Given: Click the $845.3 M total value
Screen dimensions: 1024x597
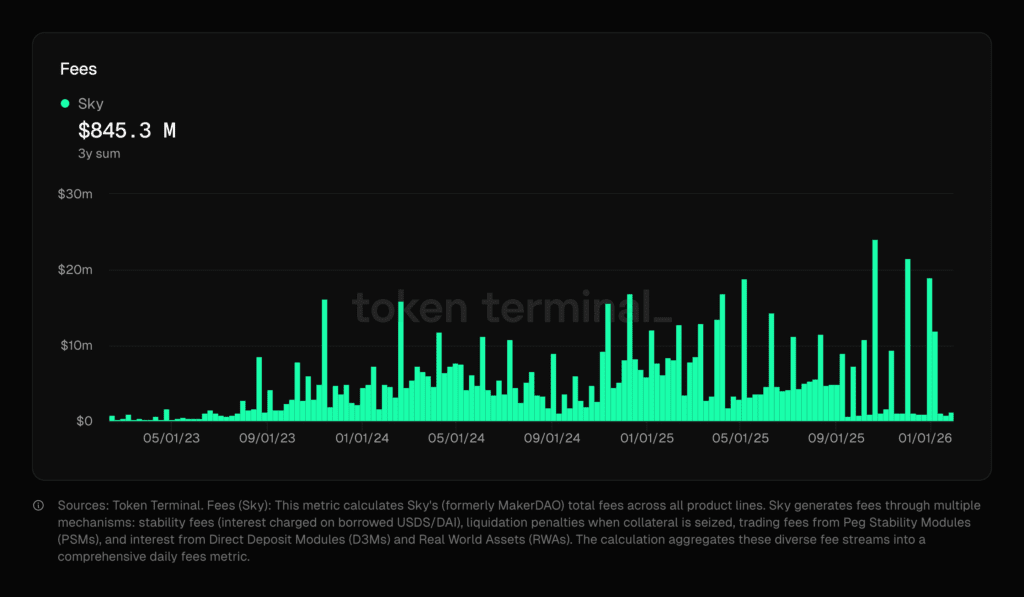Looking at the screenshot, I should click(x=127, y=130).
